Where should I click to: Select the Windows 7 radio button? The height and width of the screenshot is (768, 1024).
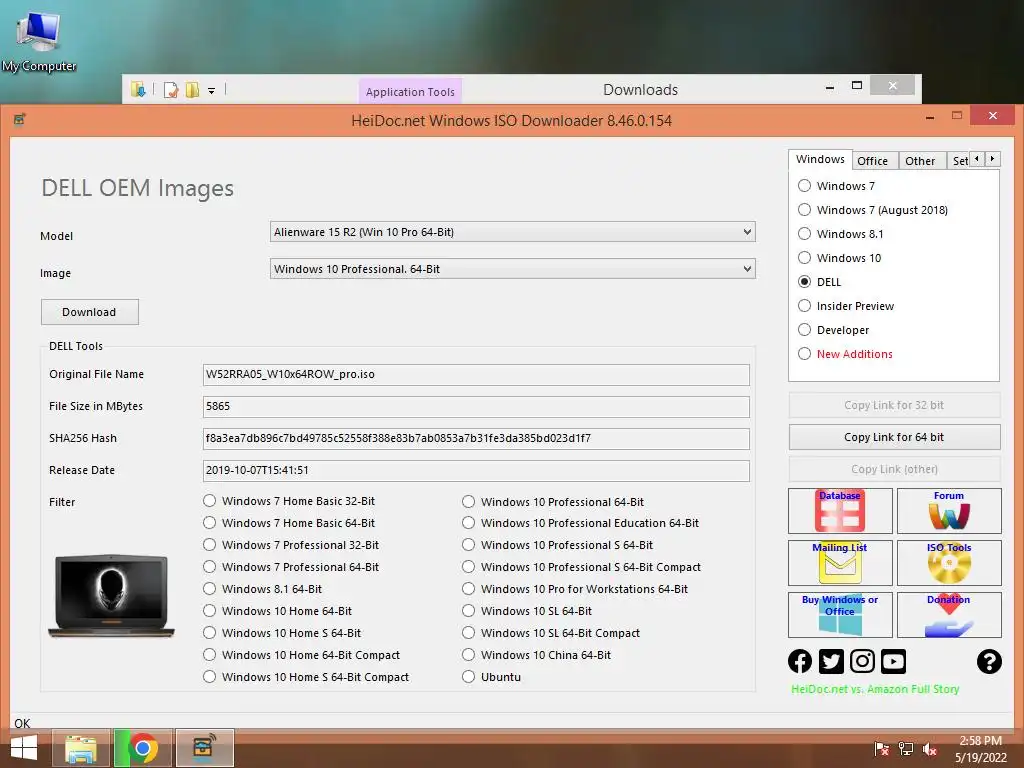click(x=805, y=186)
